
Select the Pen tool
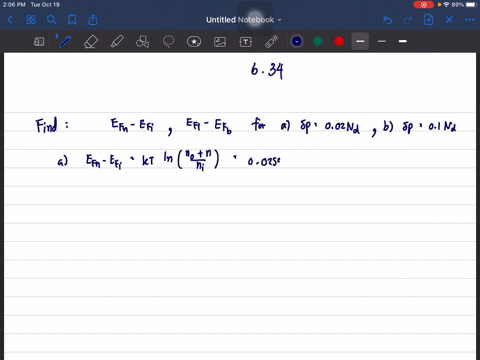click(x=64, y=42)
